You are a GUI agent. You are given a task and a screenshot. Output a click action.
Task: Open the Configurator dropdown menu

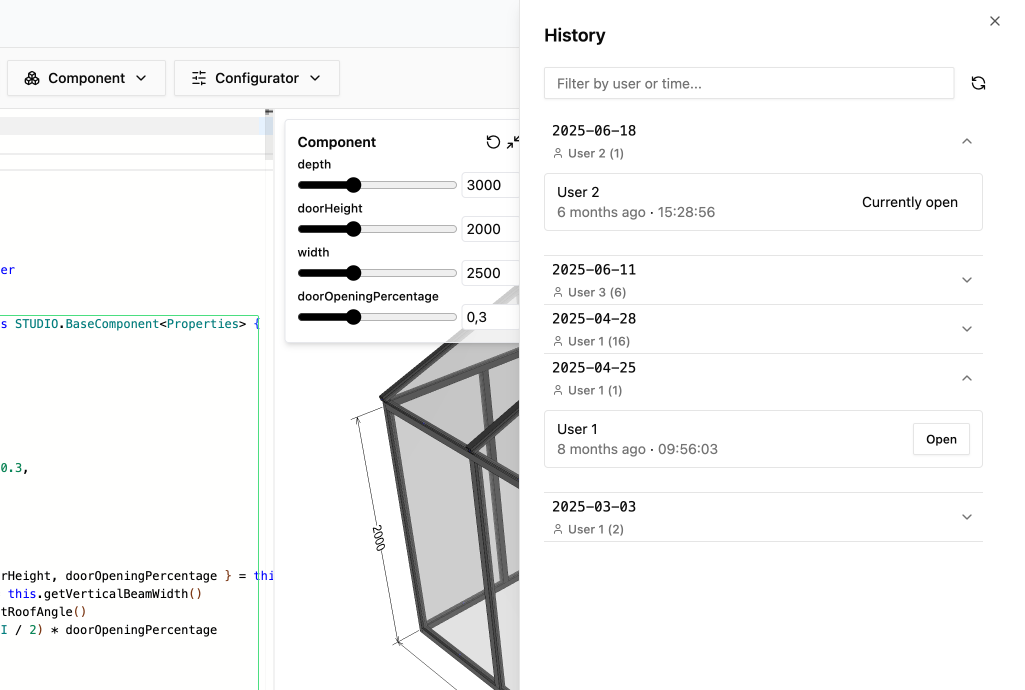(x=314, y=77)
